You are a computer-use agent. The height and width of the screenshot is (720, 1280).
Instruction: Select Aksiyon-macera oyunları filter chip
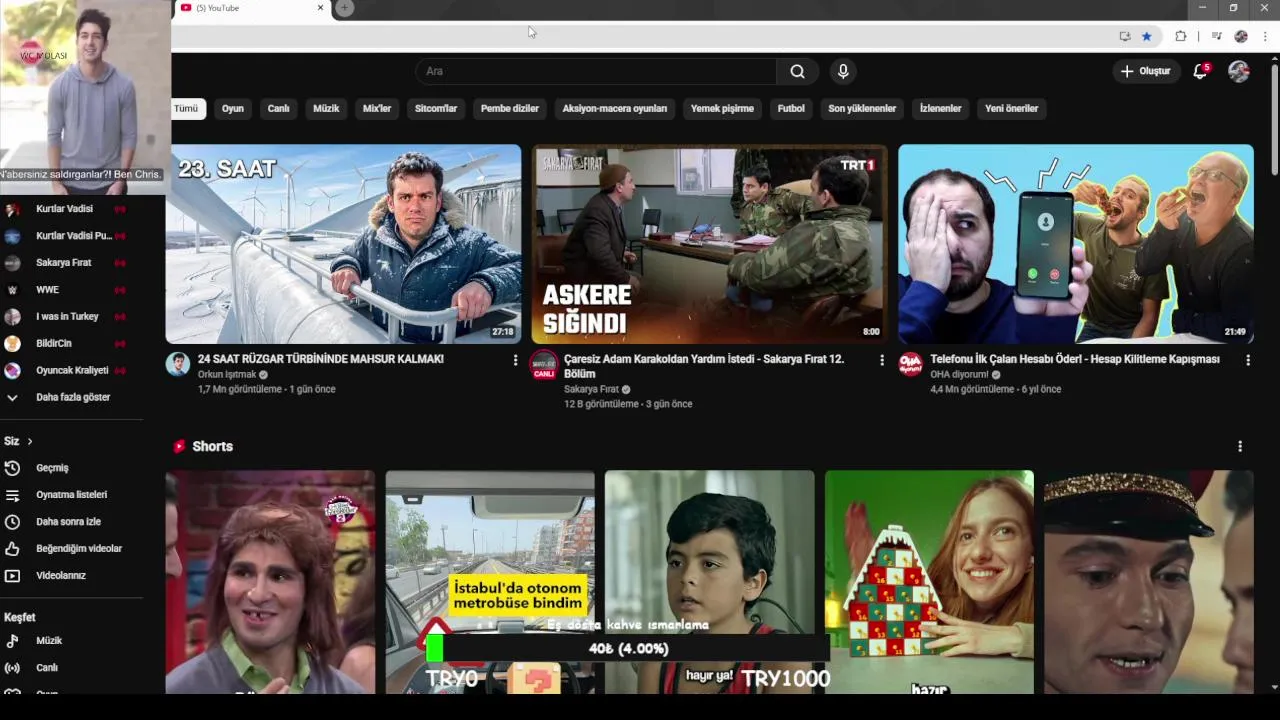(x=615, y=108)
